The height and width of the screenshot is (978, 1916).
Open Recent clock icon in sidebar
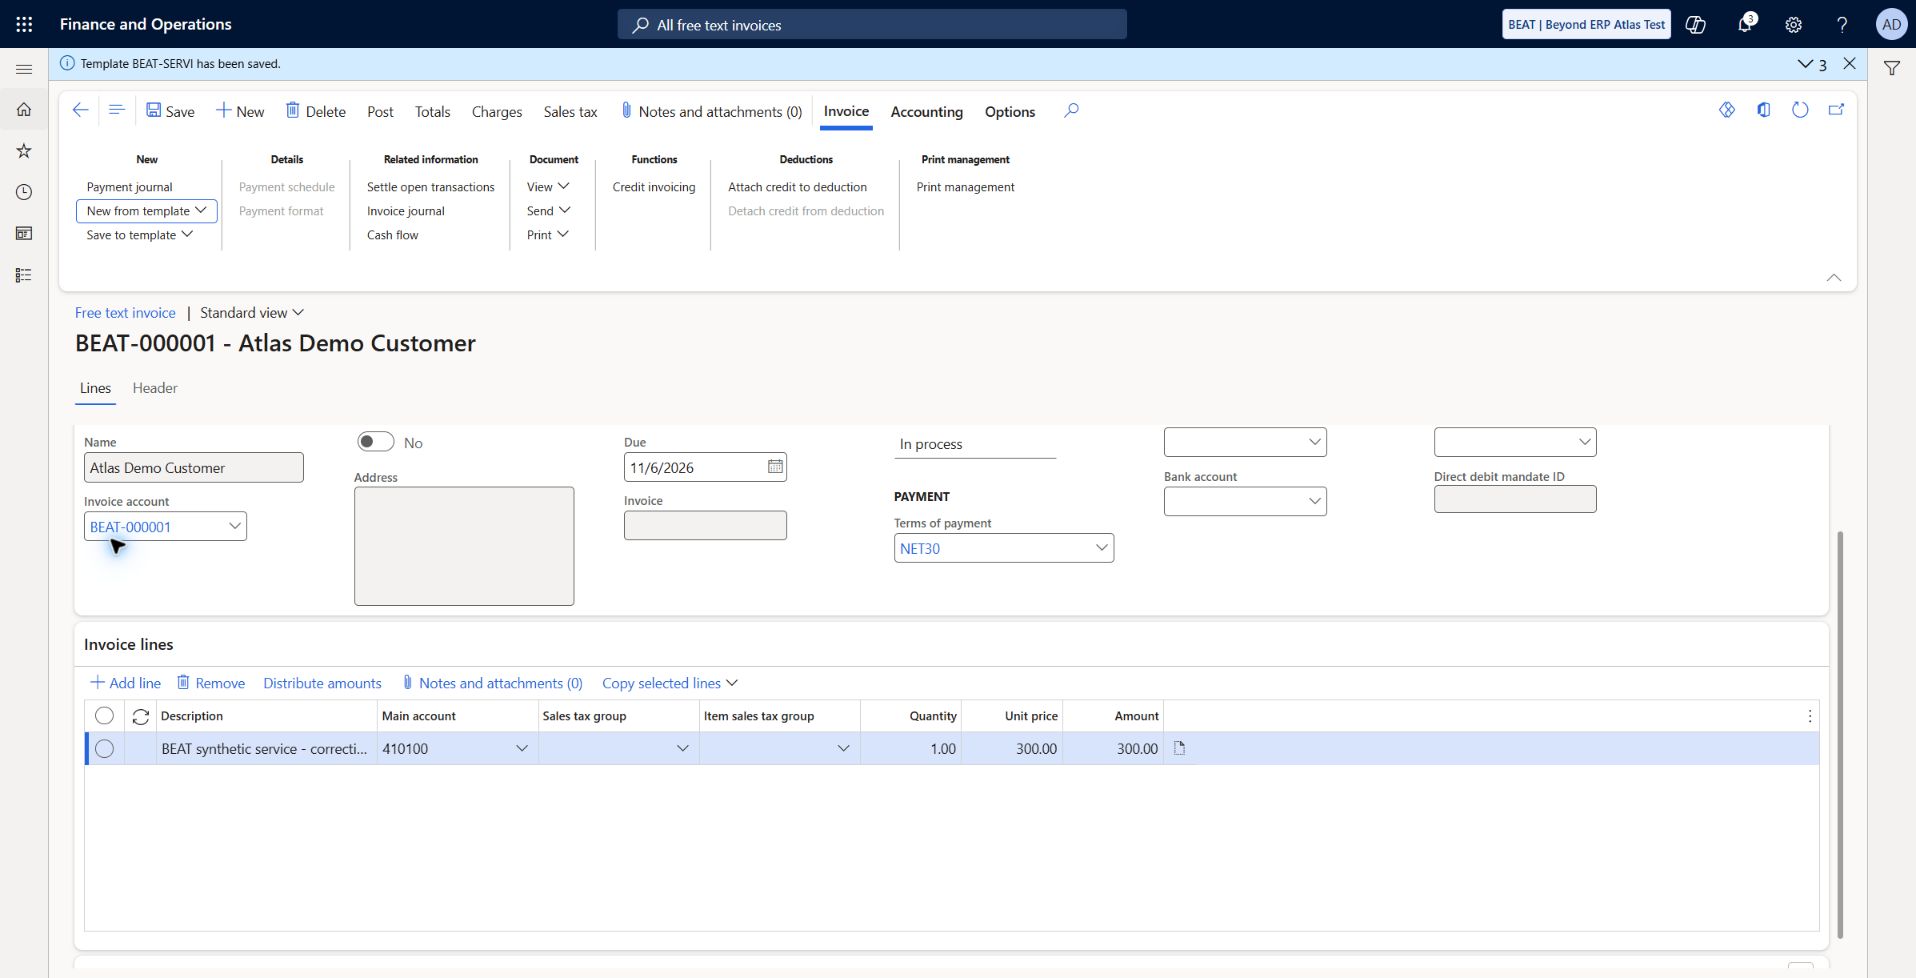point(24,192)
